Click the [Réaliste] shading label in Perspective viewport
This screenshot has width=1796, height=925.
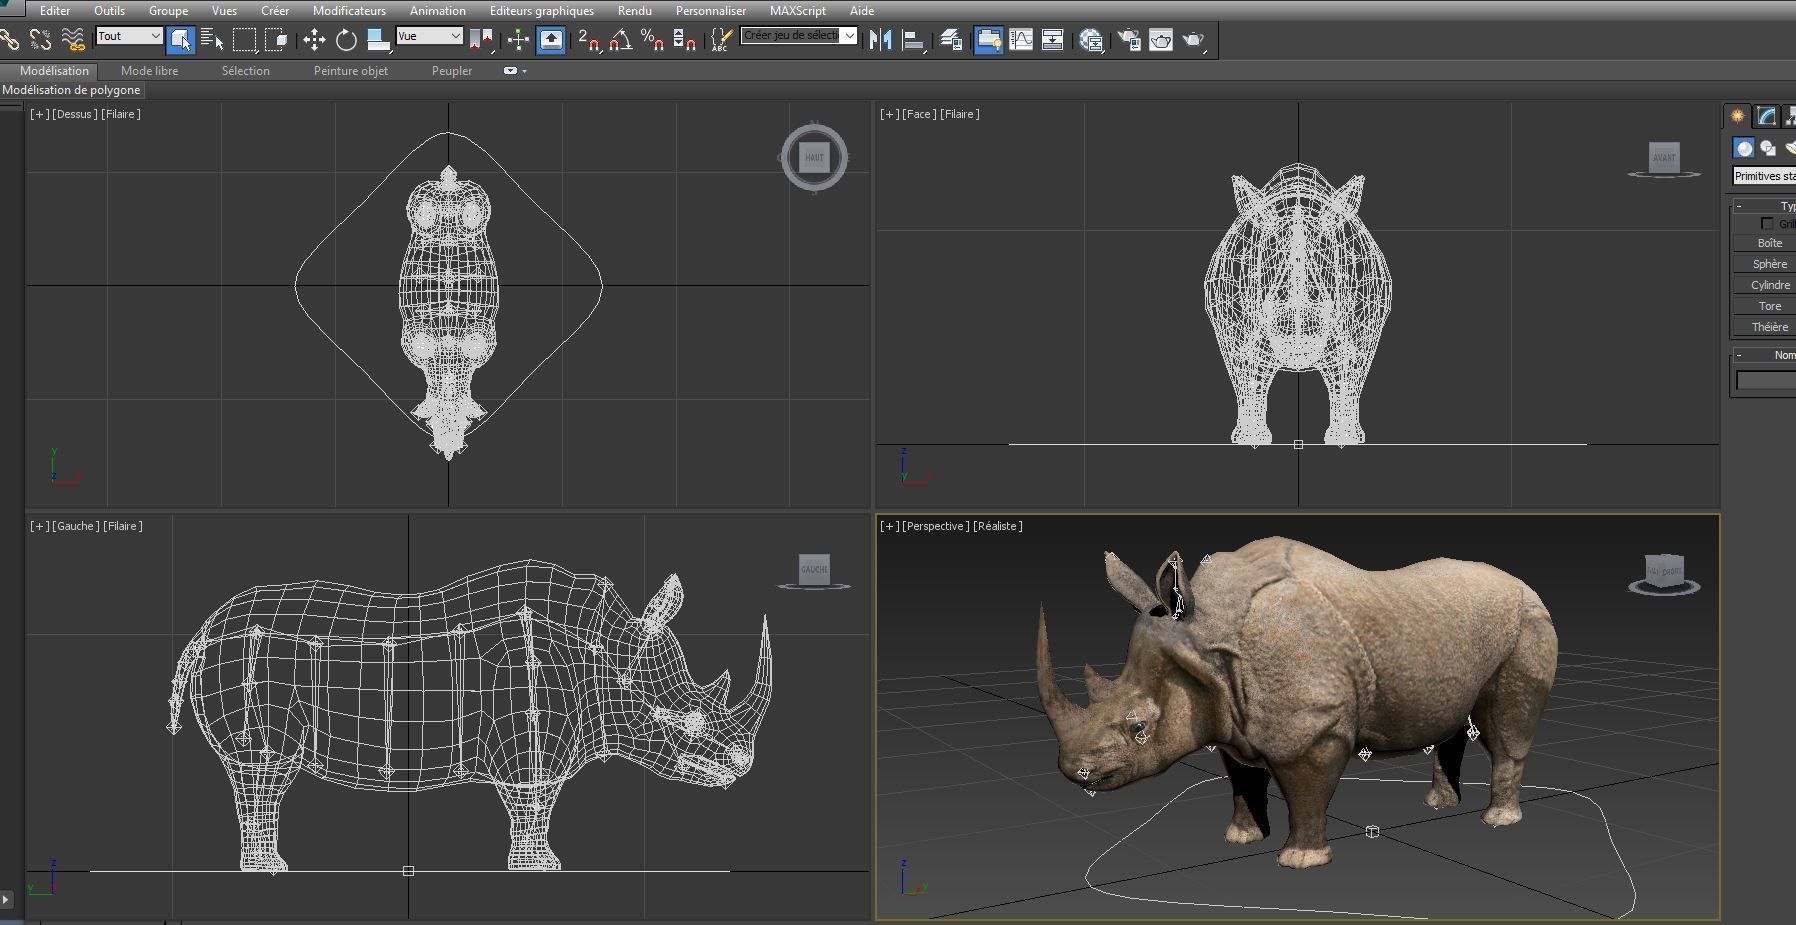[997, 526]
